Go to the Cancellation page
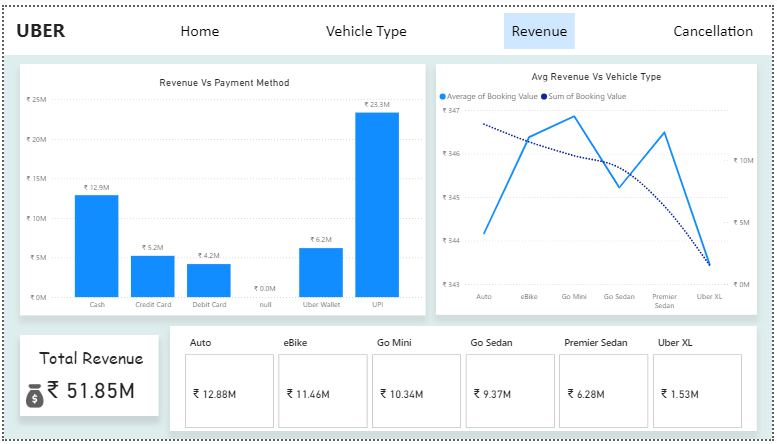This screenshot has height=444, width=777. (x=713, y=31)
